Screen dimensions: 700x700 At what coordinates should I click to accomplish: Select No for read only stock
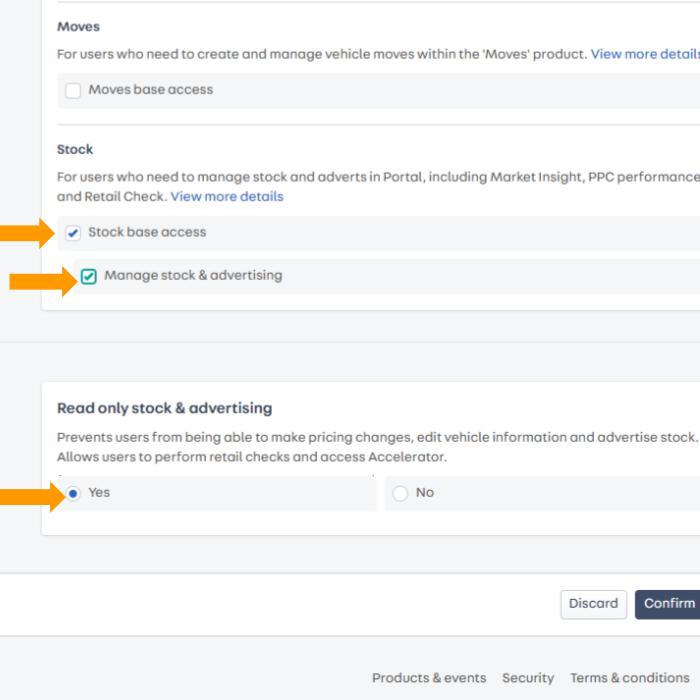[x=400, y=493]
